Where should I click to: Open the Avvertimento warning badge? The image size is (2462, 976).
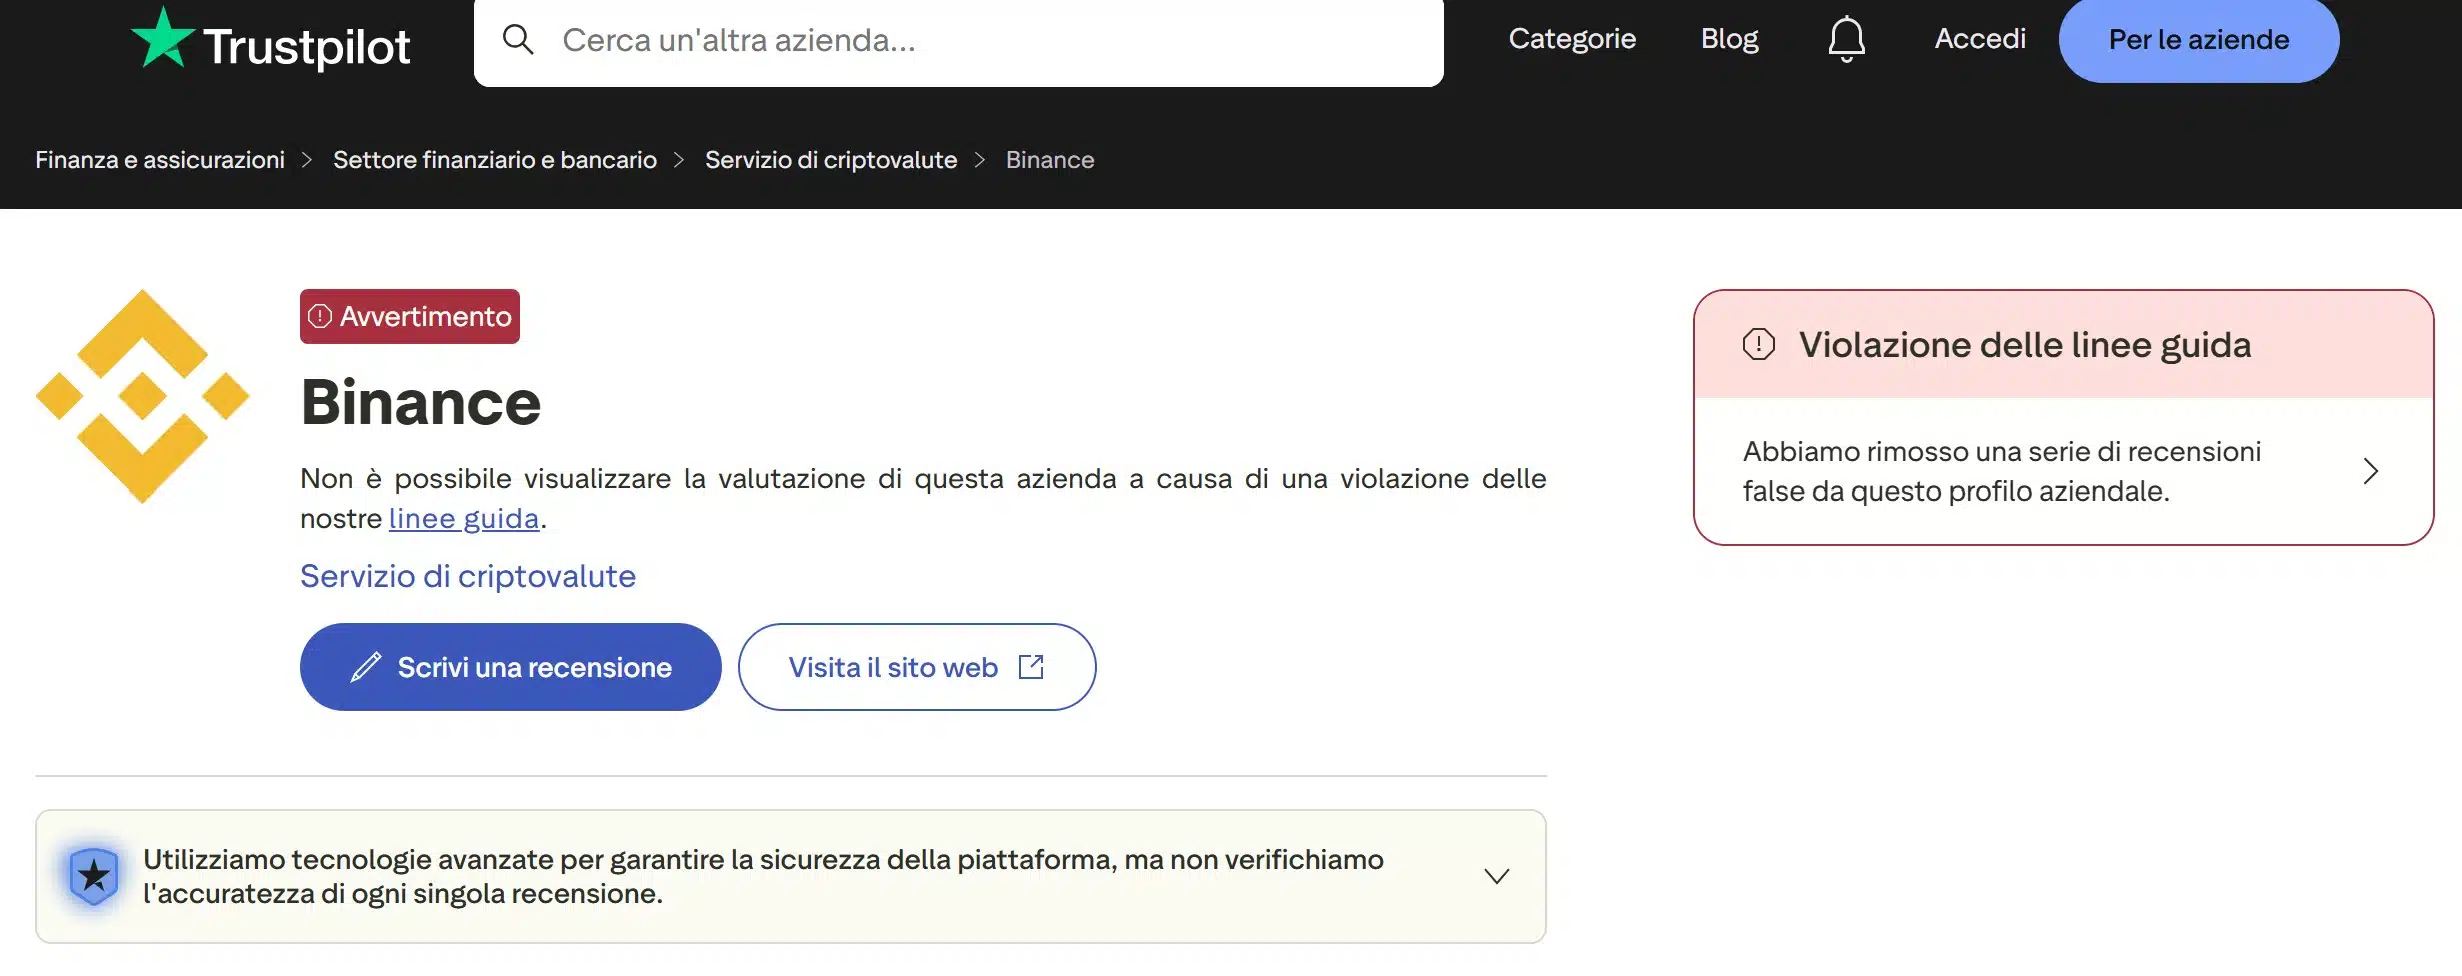click(409, 316)
